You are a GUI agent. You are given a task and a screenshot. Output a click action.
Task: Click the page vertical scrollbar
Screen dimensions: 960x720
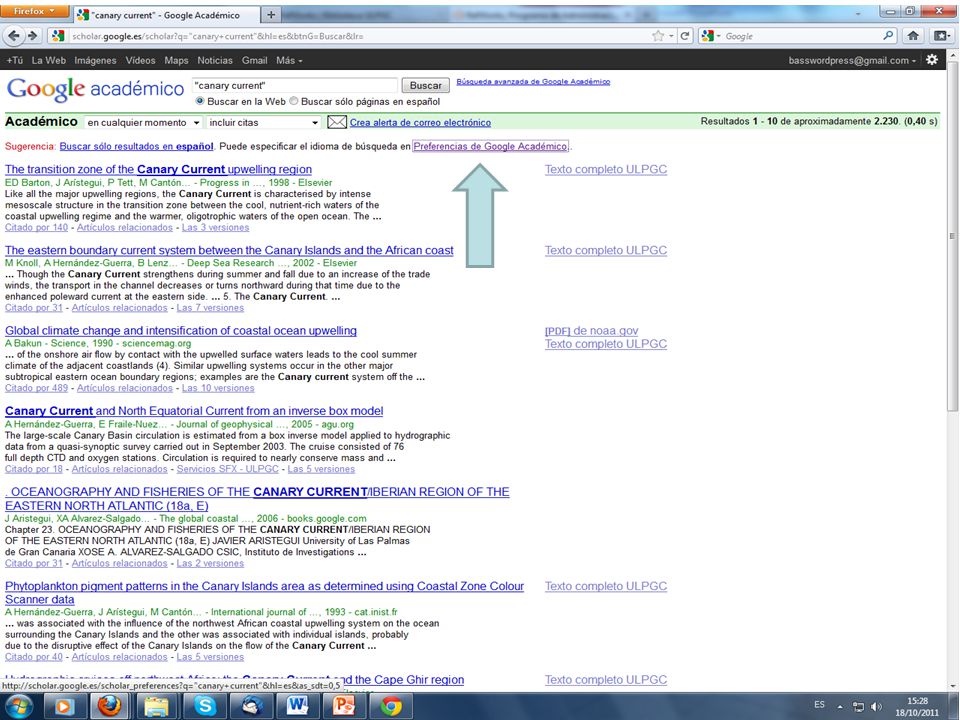click(x=953, y=236)
